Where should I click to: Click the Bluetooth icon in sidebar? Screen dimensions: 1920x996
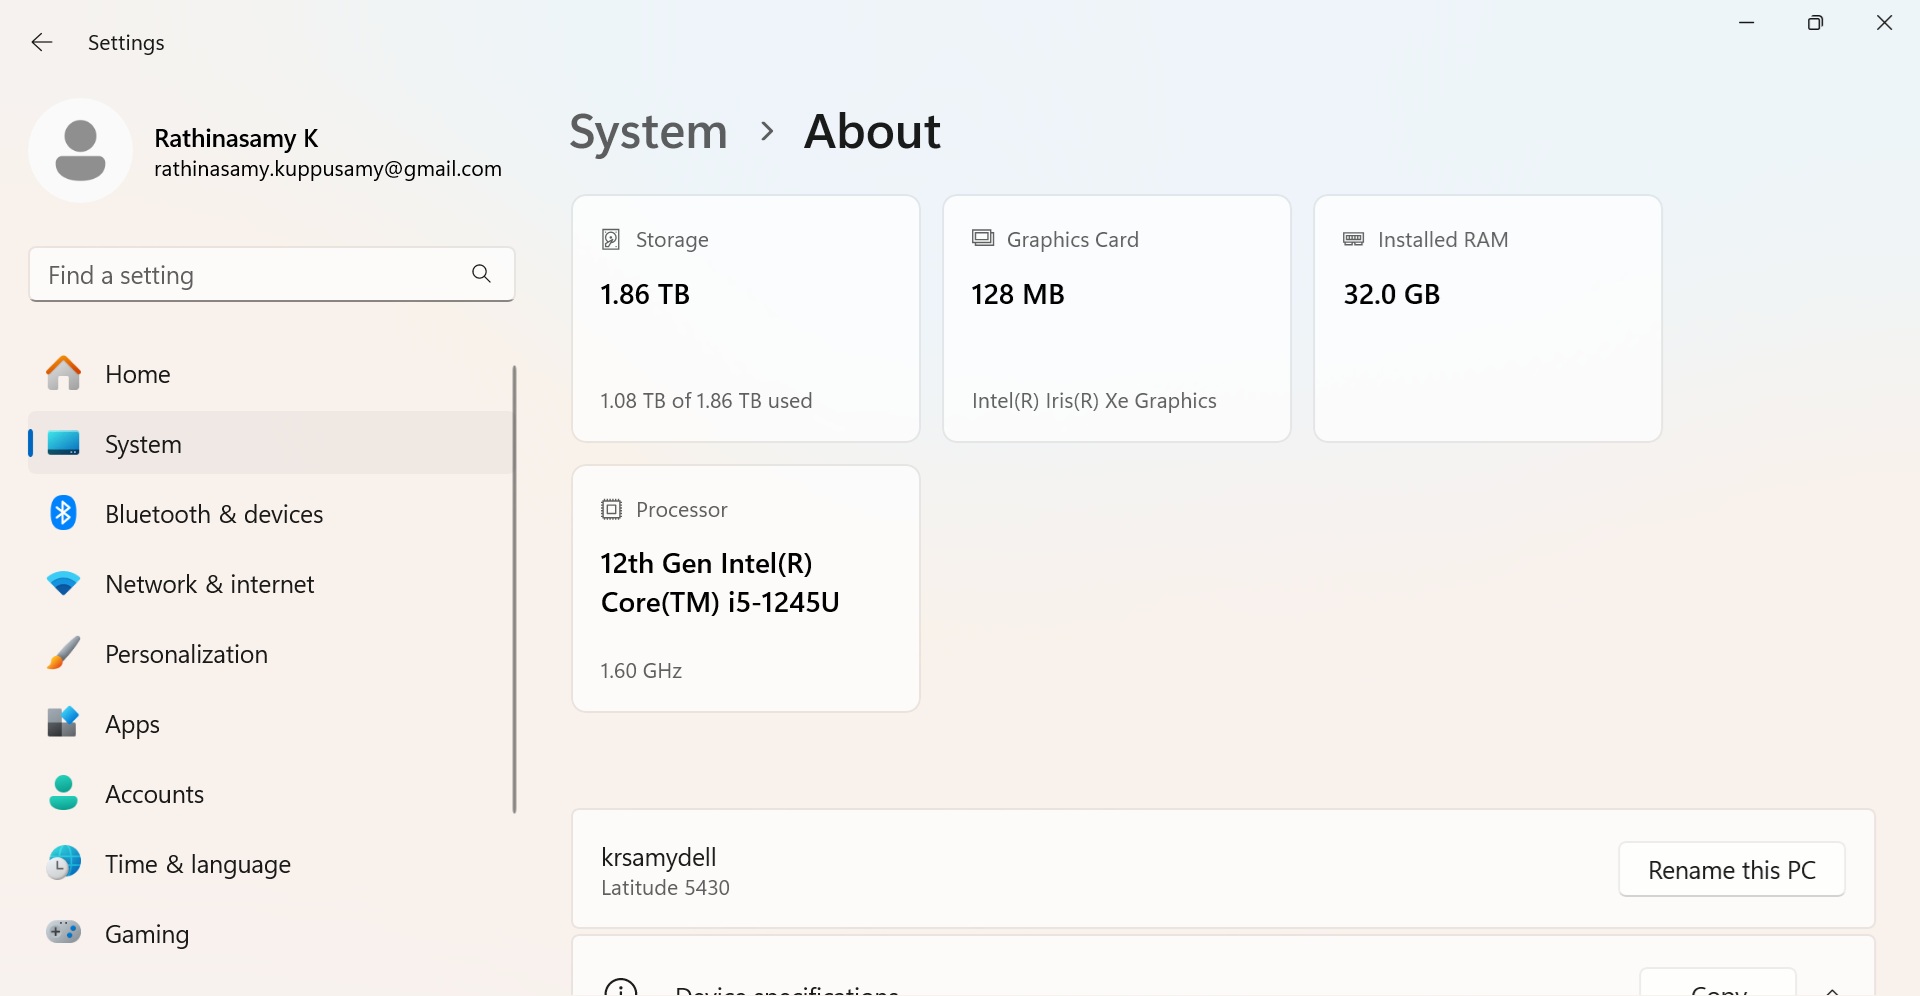pos(64,513)
